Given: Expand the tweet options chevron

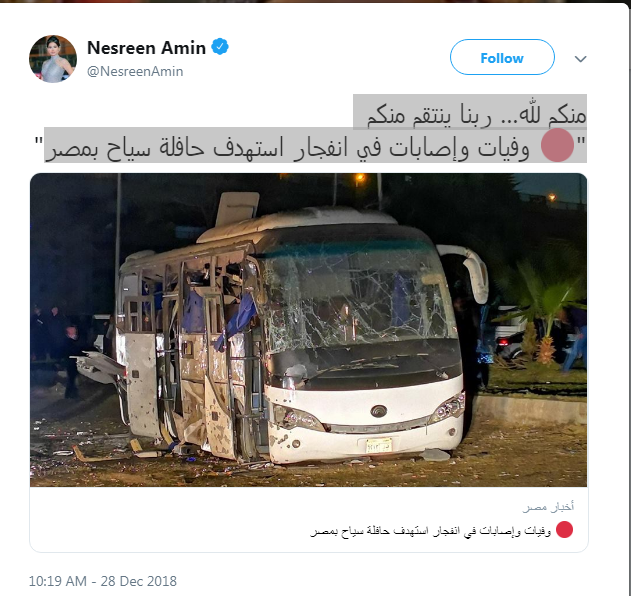Looking at the screenshot, I should (580, 59).
